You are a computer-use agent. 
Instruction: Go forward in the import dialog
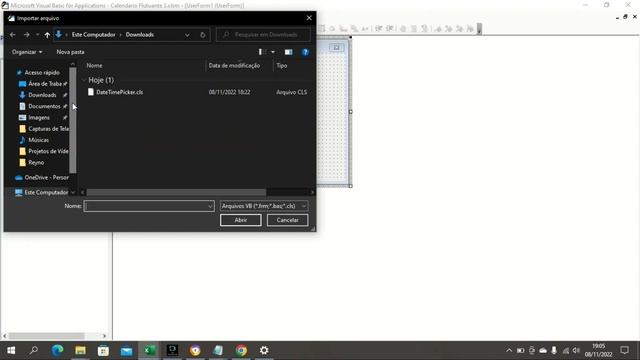(27, 35)
